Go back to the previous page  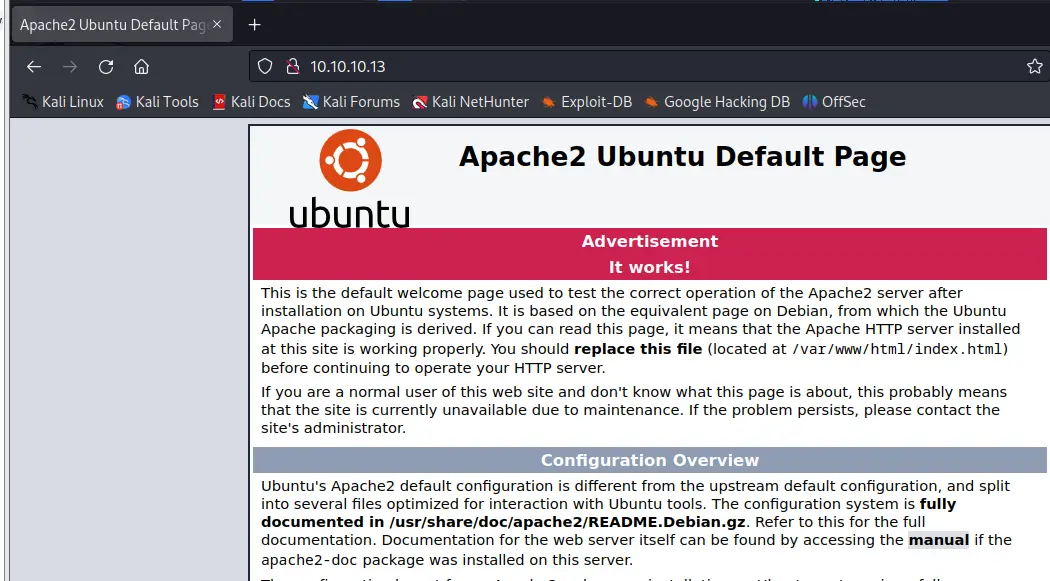[x=34, y=67]
